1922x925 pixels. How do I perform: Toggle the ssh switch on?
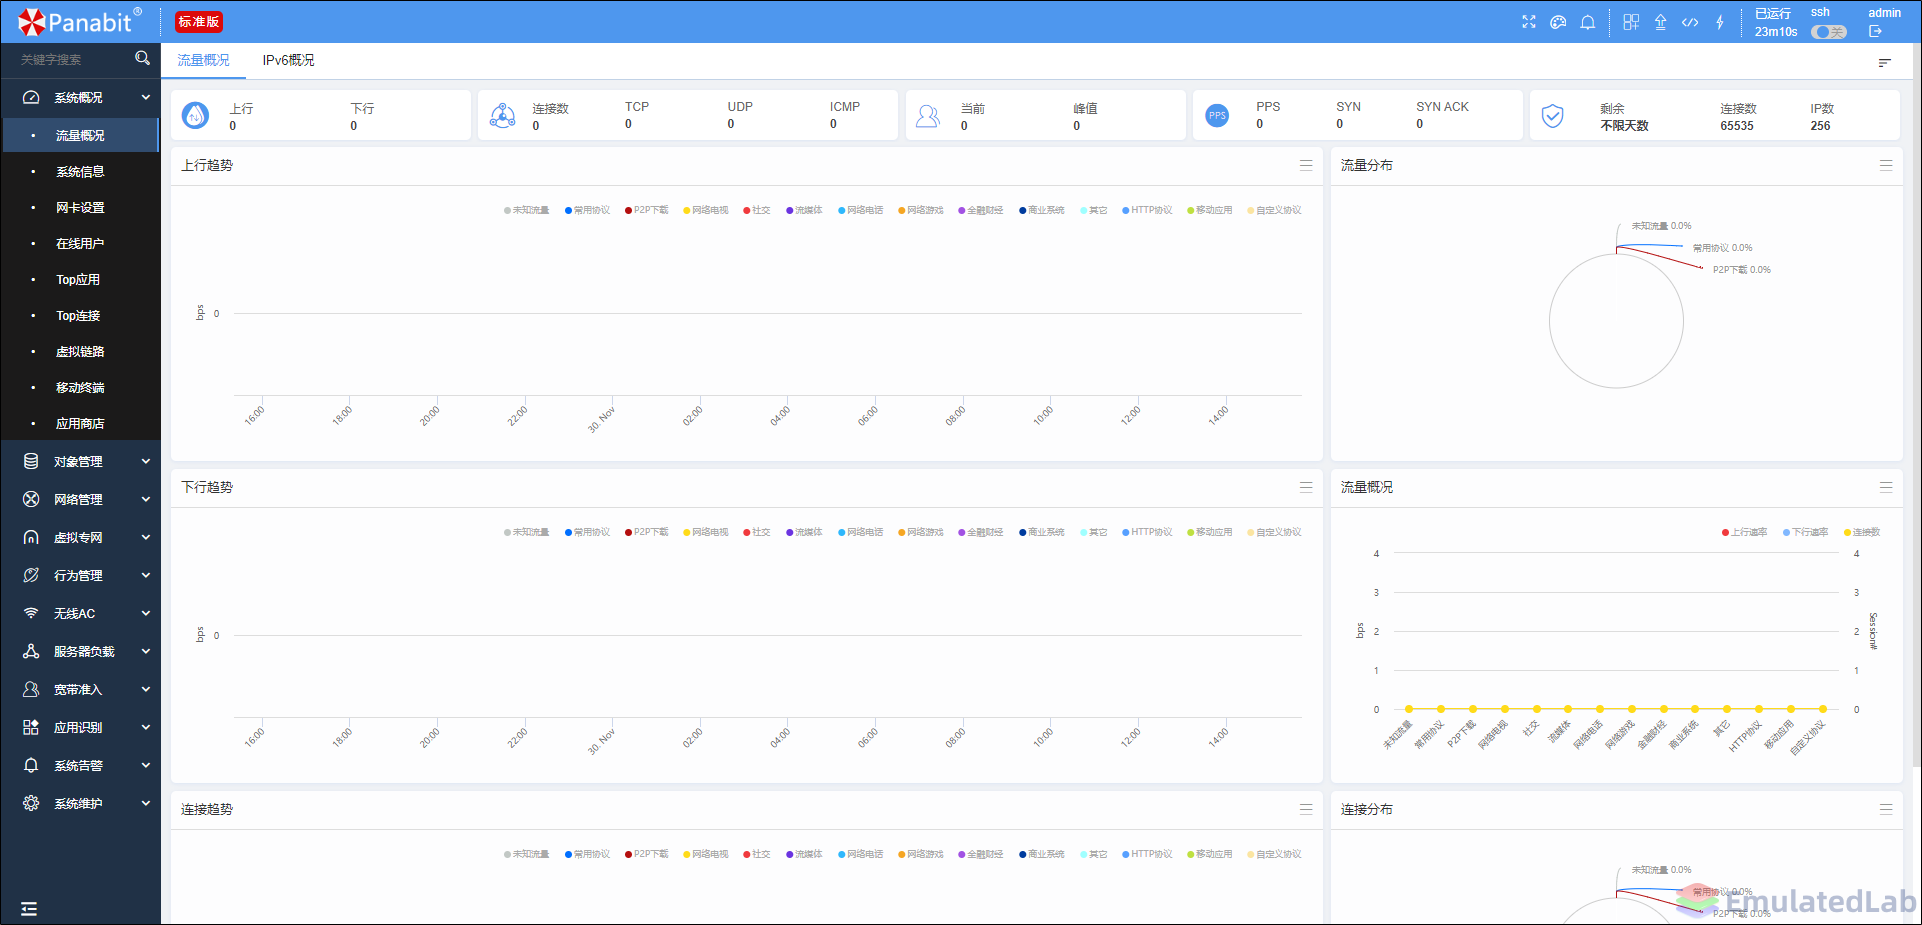[1828, 32]
